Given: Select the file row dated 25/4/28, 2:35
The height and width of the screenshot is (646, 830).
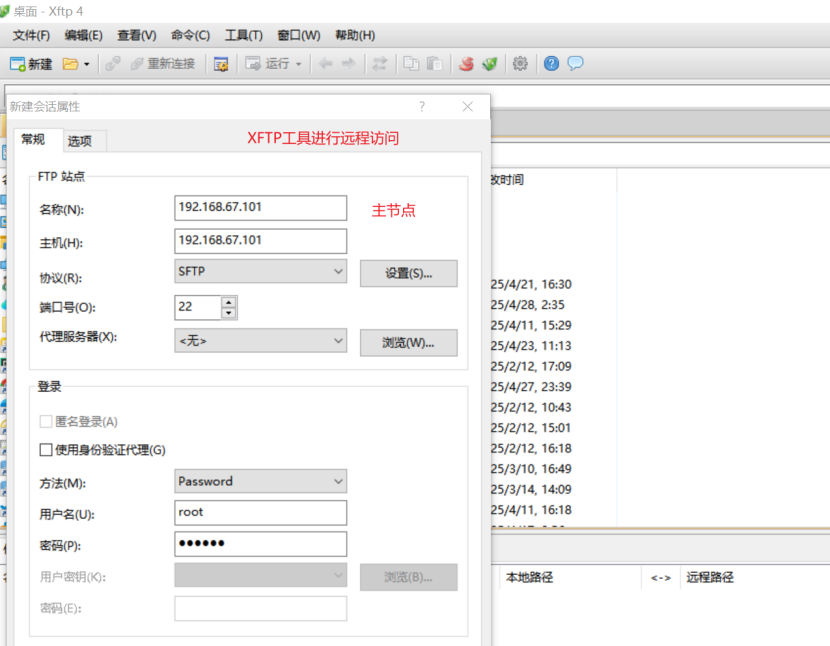Looking at the screenshot, I should (528, 305).
